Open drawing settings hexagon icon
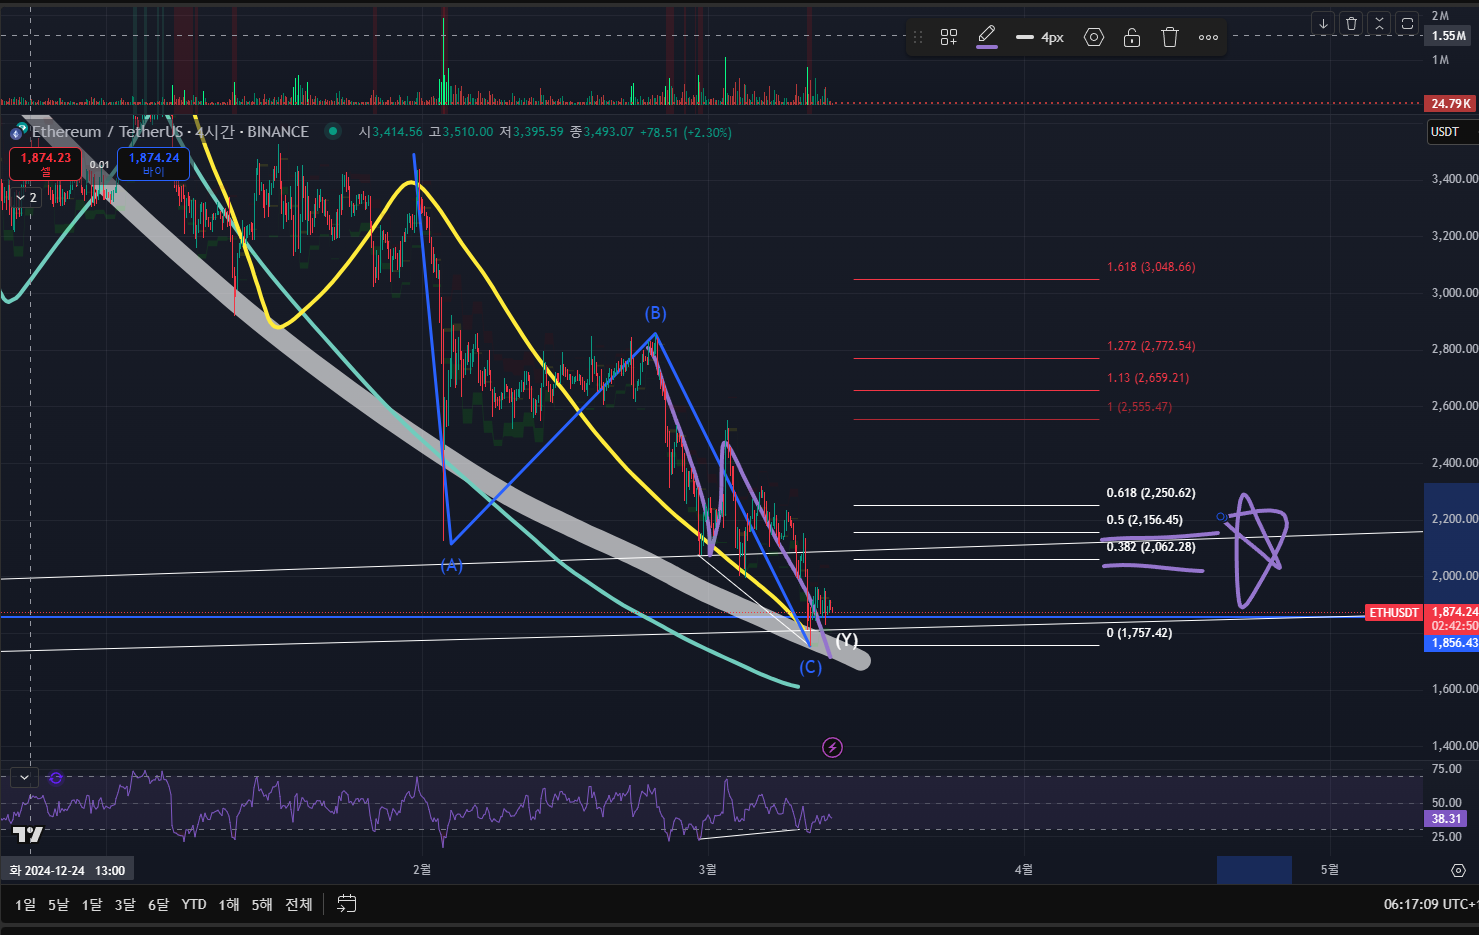The width and height of the screenshot is (1479, 935). [x=1094, y=37]
